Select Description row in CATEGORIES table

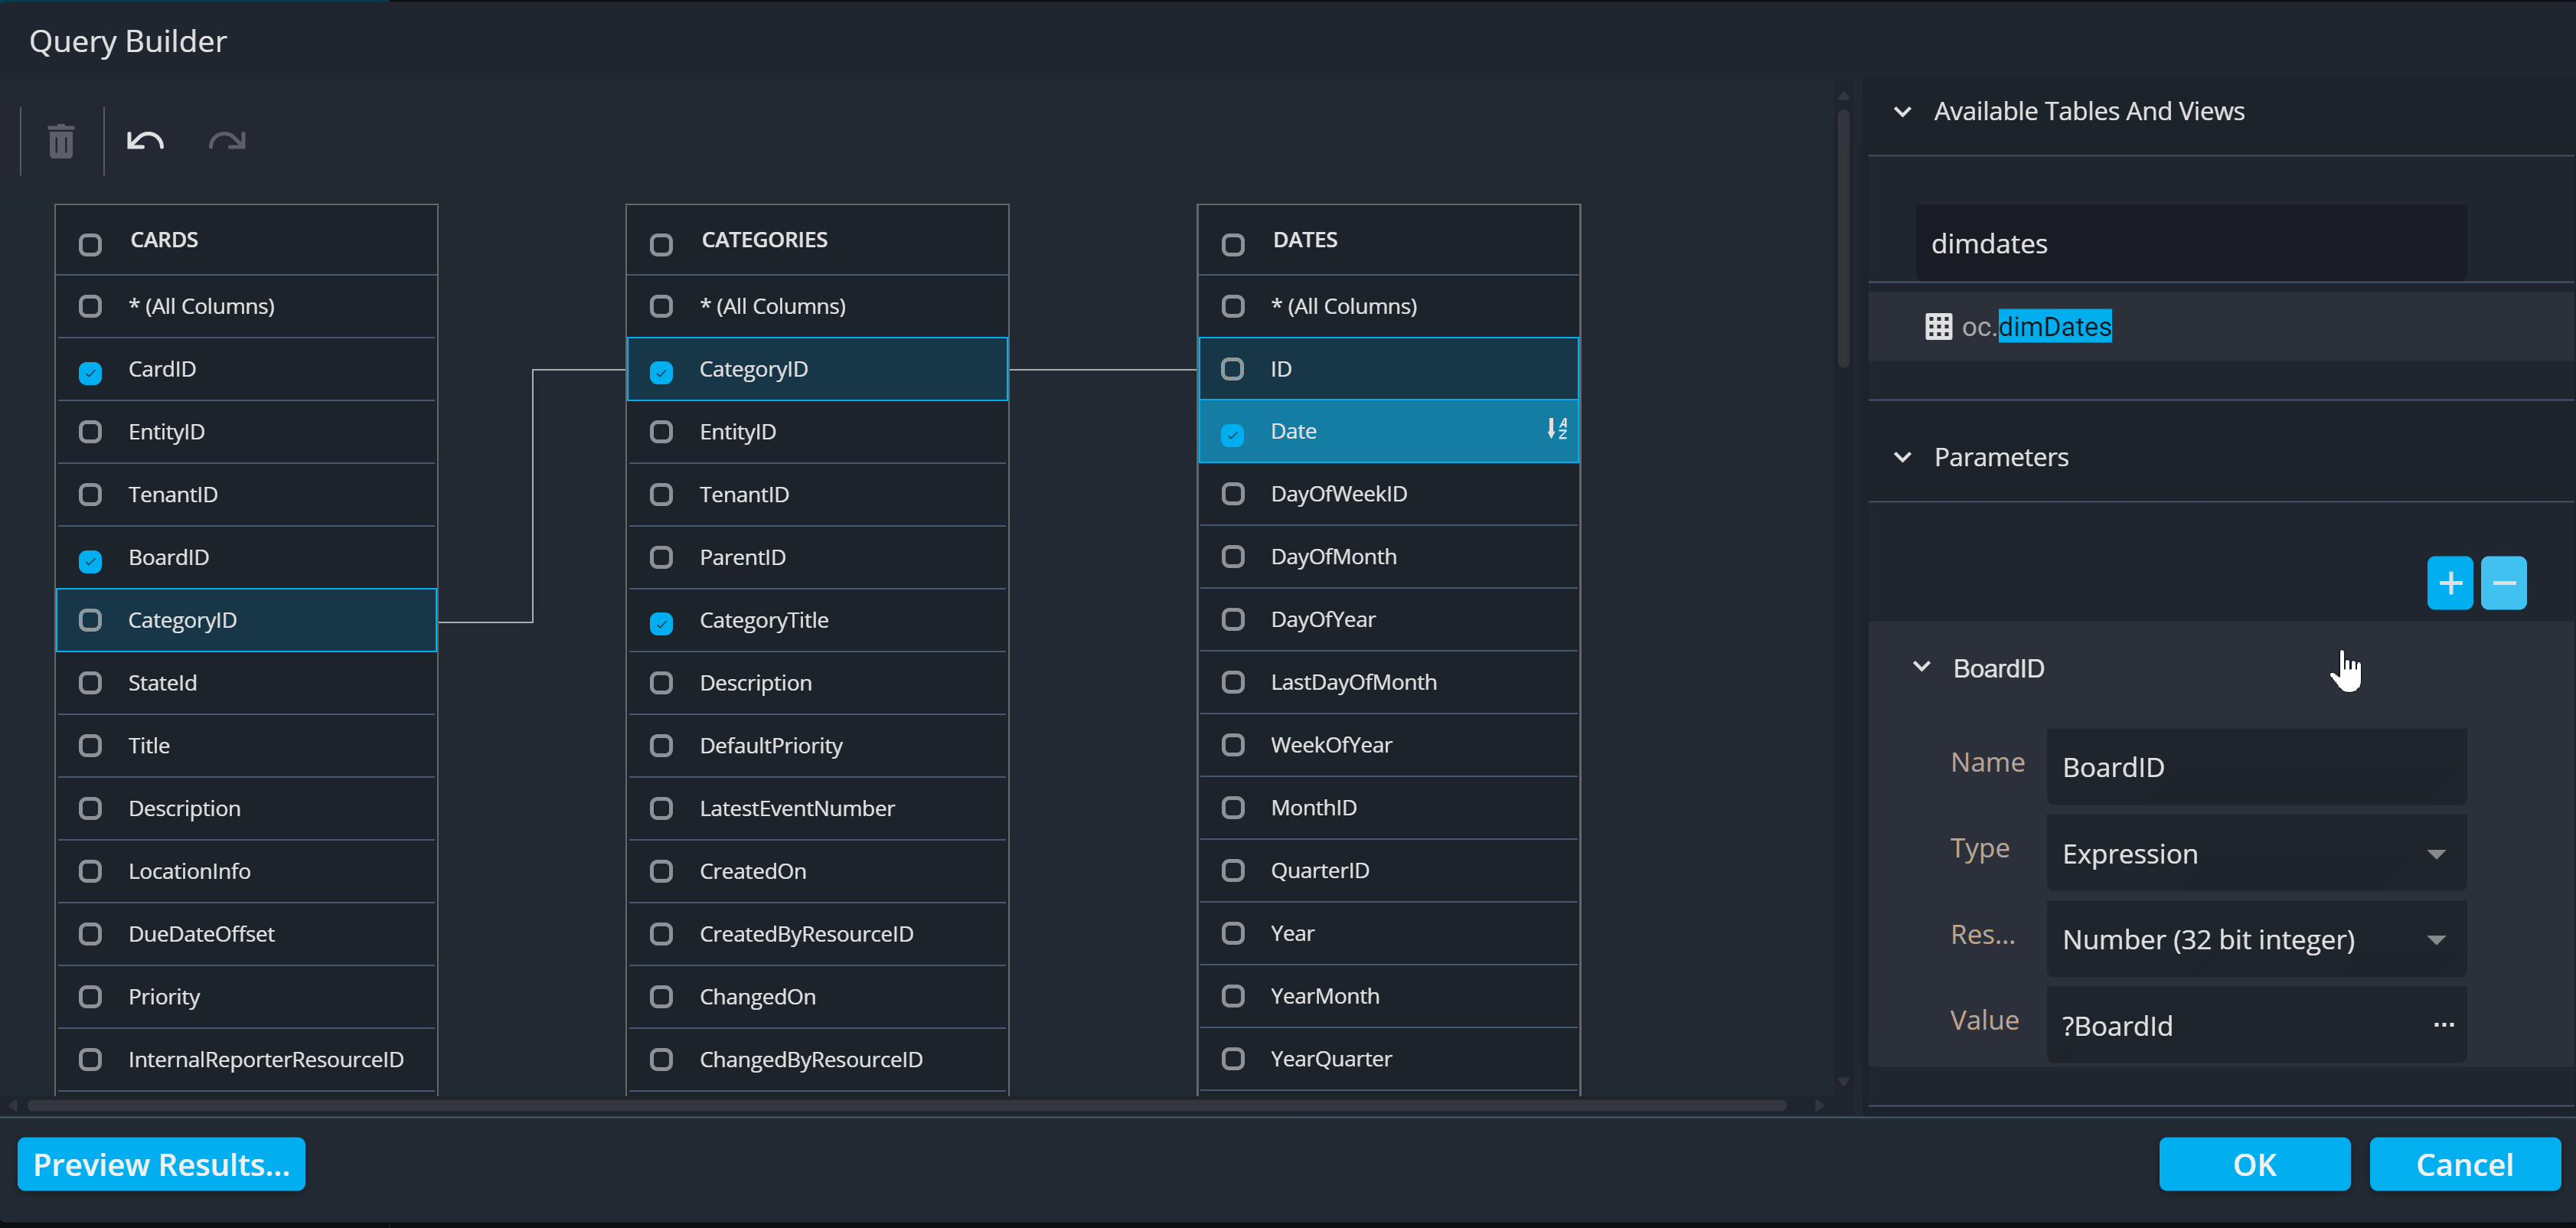(817, 683)
